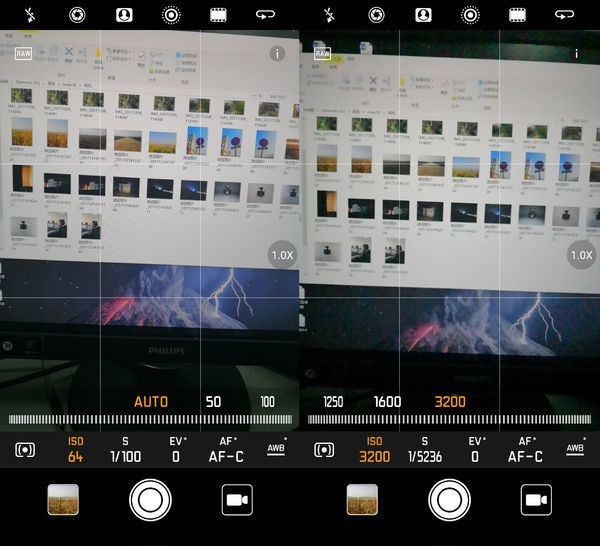Toggle the RAW badge on ISO 3200 screen
Viewport: 600px width, 546px height.
coord(322,54)
